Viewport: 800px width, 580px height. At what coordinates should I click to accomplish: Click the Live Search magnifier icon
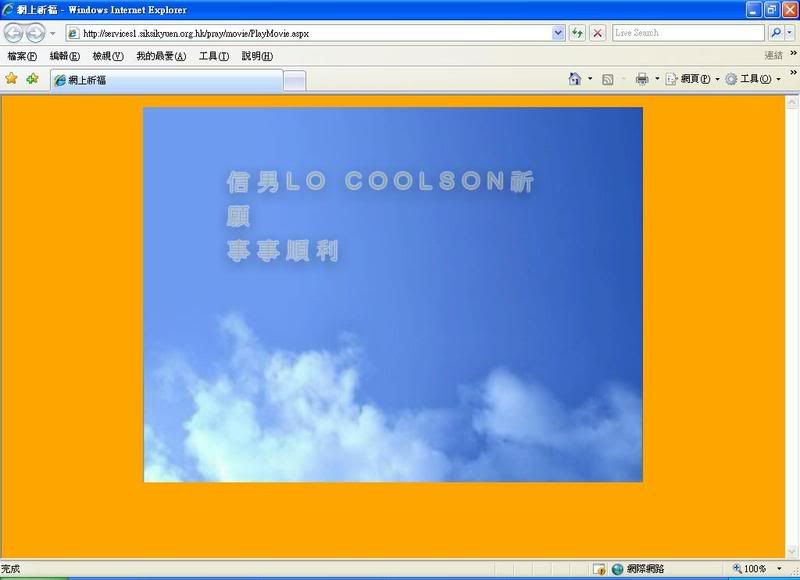(776, 33)
